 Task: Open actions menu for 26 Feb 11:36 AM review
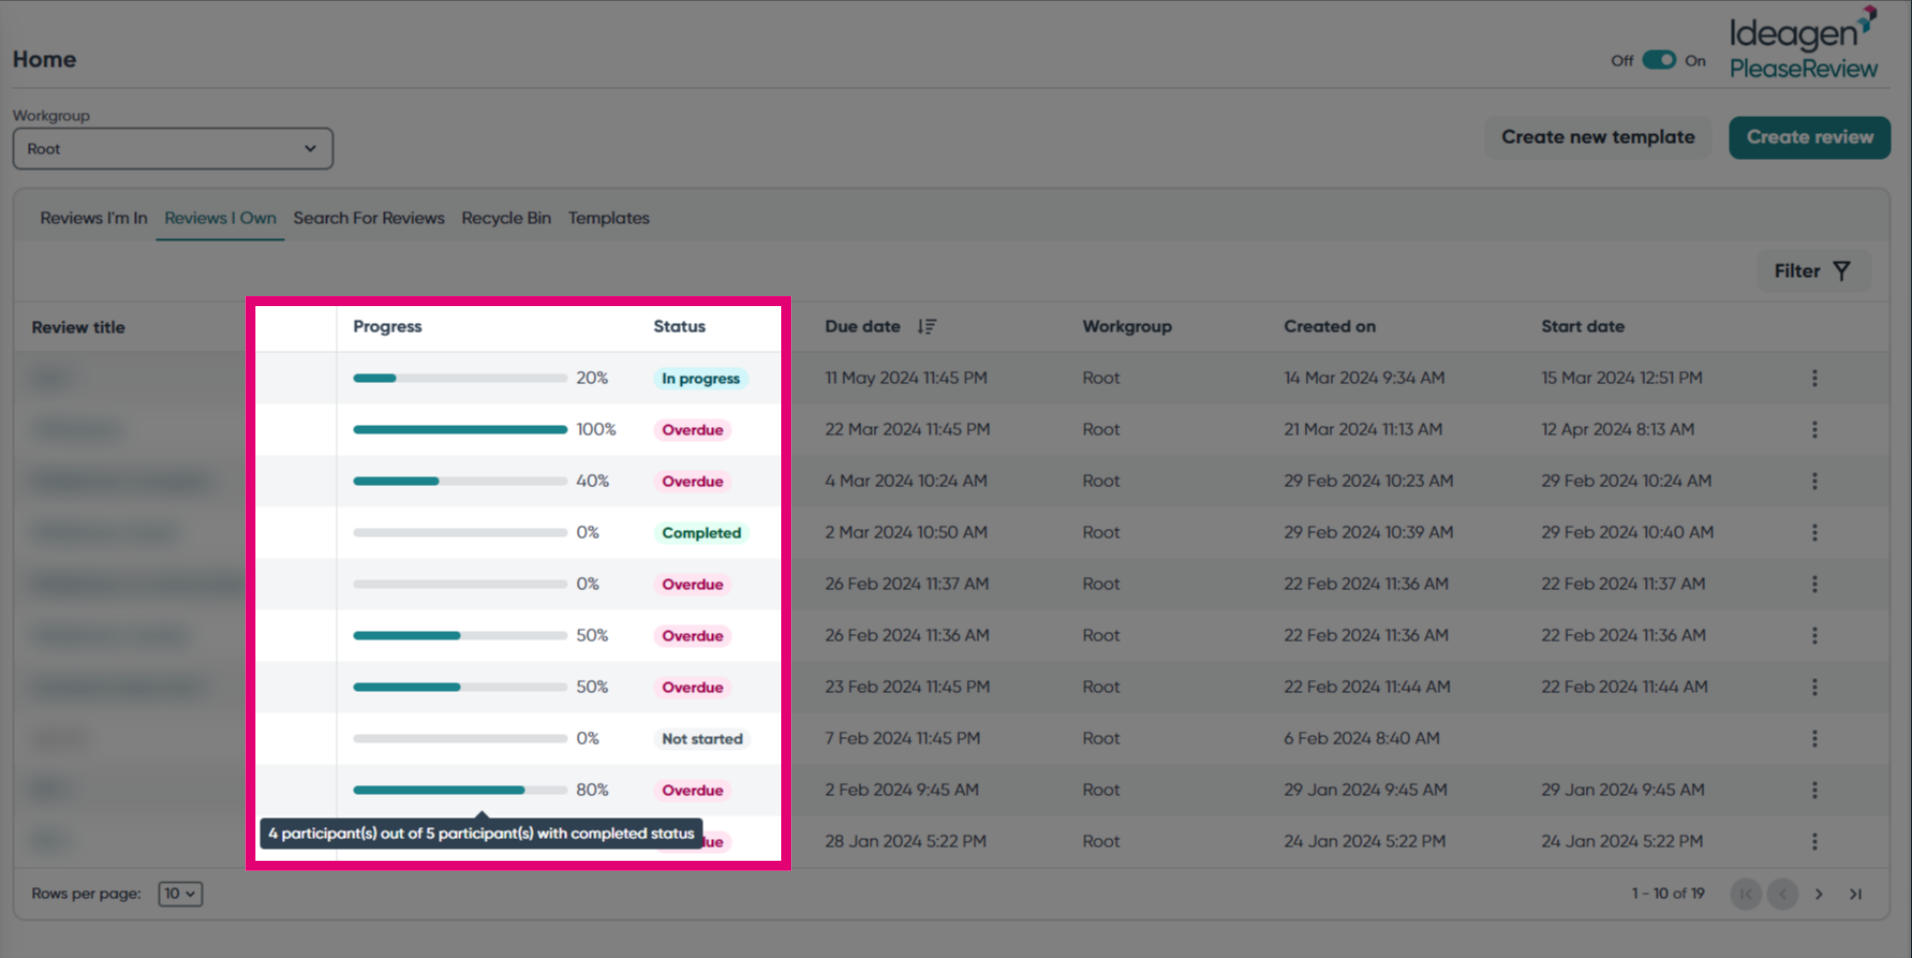coord(1814,636)
